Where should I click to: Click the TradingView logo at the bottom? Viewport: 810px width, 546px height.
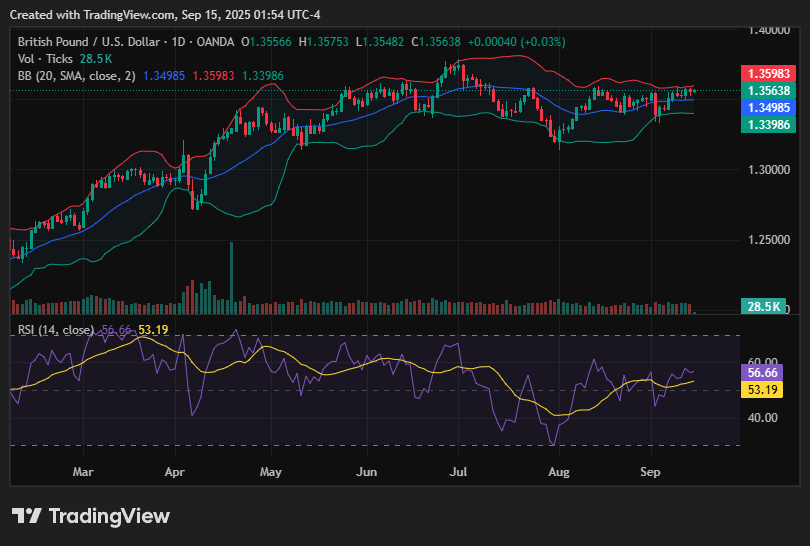point(90,516)
